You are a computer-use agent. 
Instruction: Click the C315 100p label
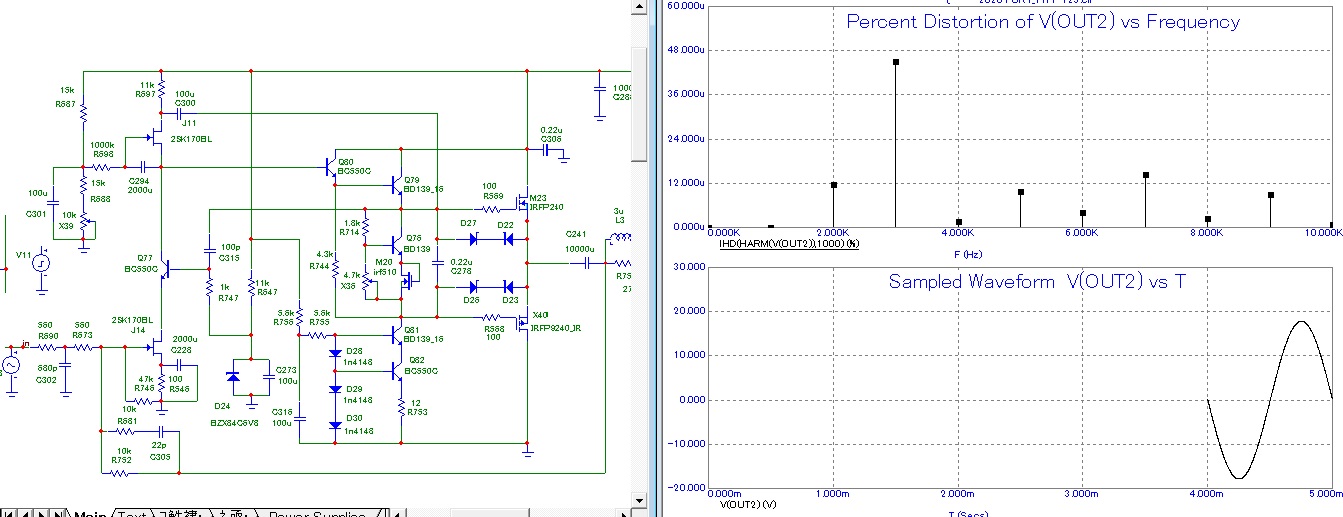point(230,250)
